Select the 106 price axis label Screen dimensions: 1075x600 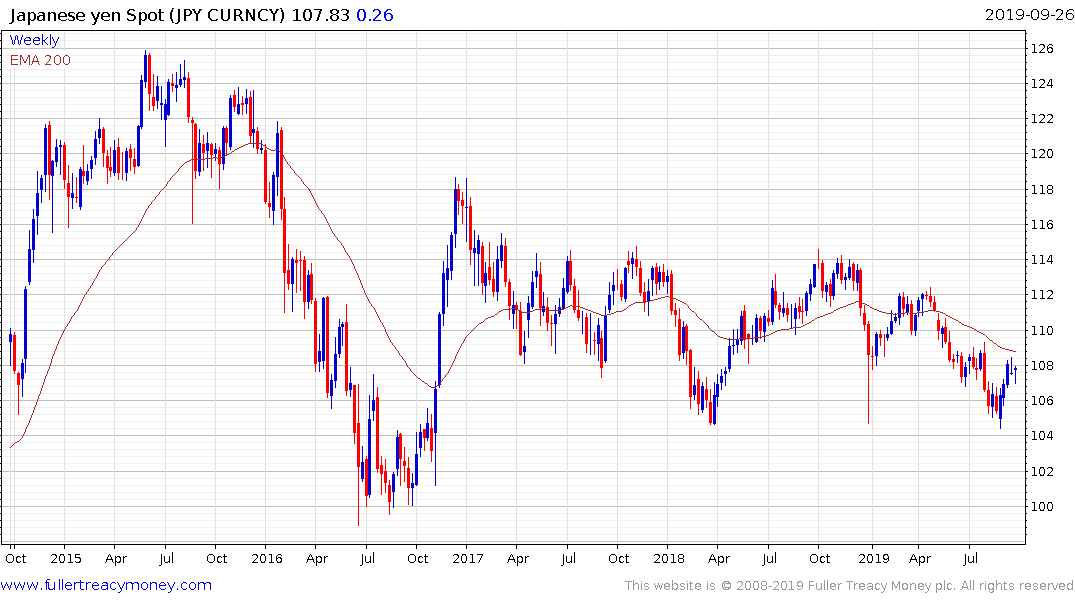tap(1043, 400)
